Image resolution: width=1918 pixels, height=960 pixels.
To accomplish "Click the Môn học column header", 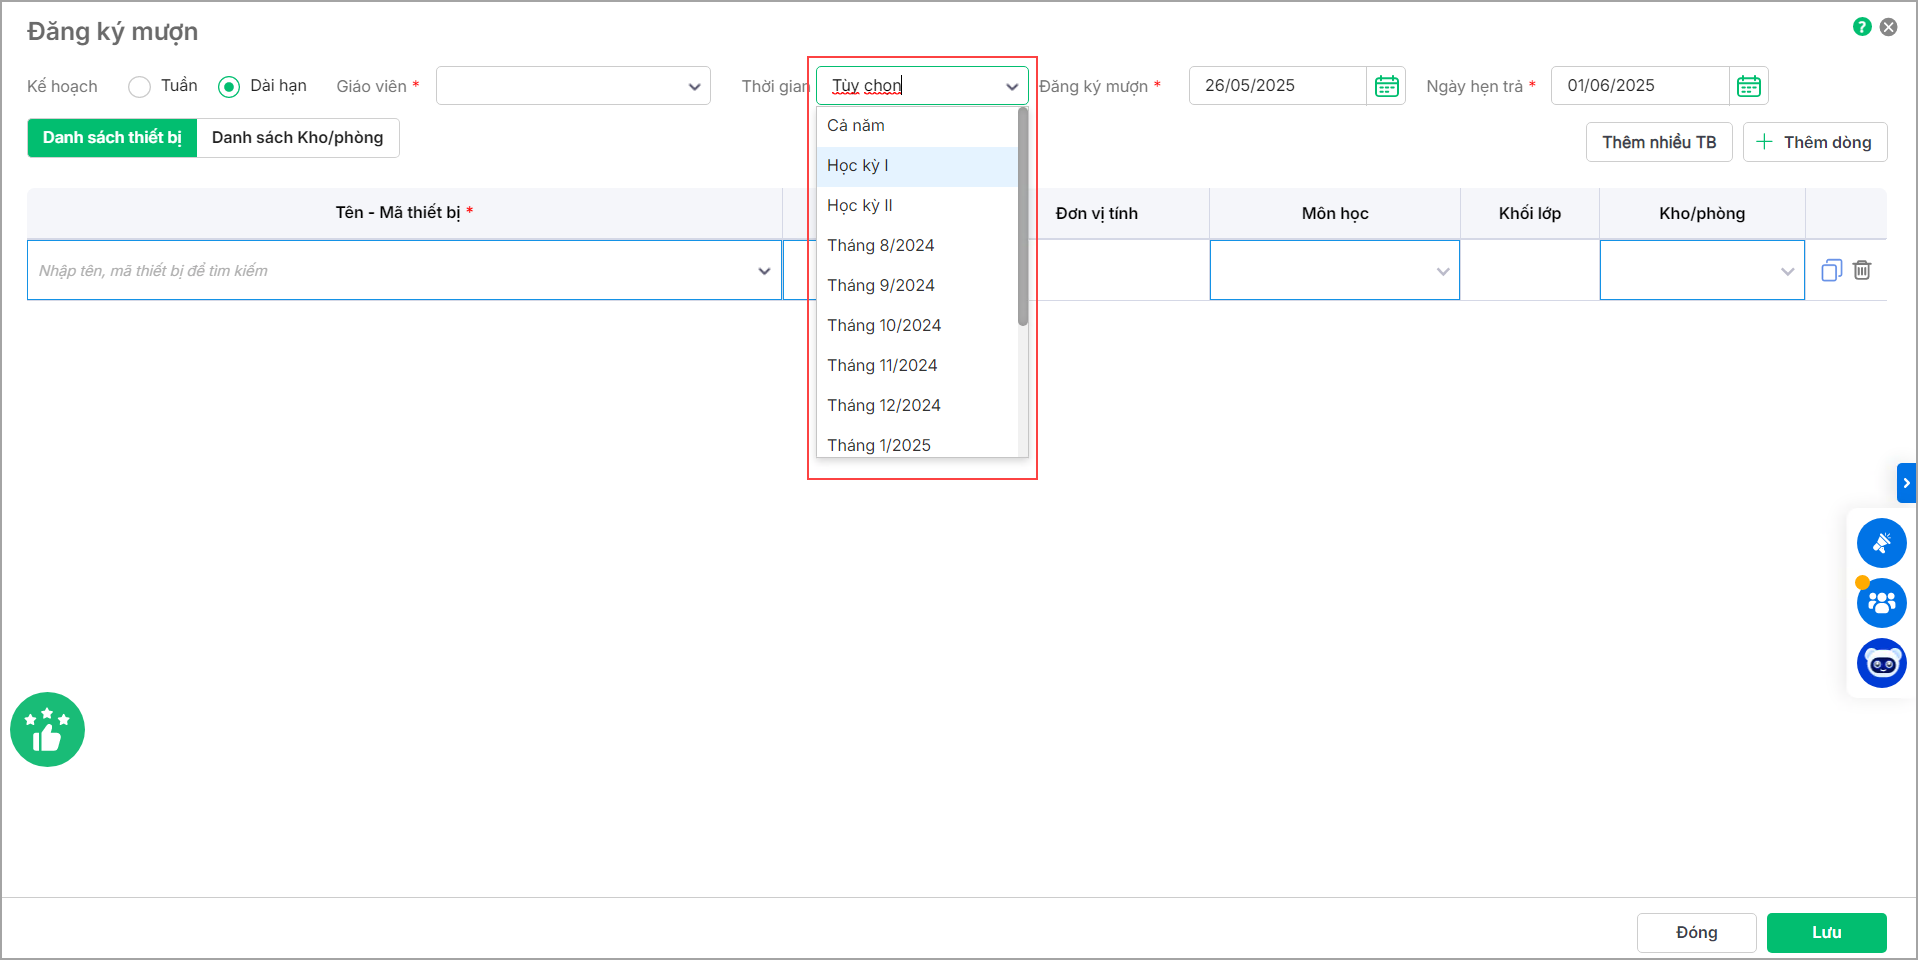I will pyautogui.click(x=1335, y=213).
